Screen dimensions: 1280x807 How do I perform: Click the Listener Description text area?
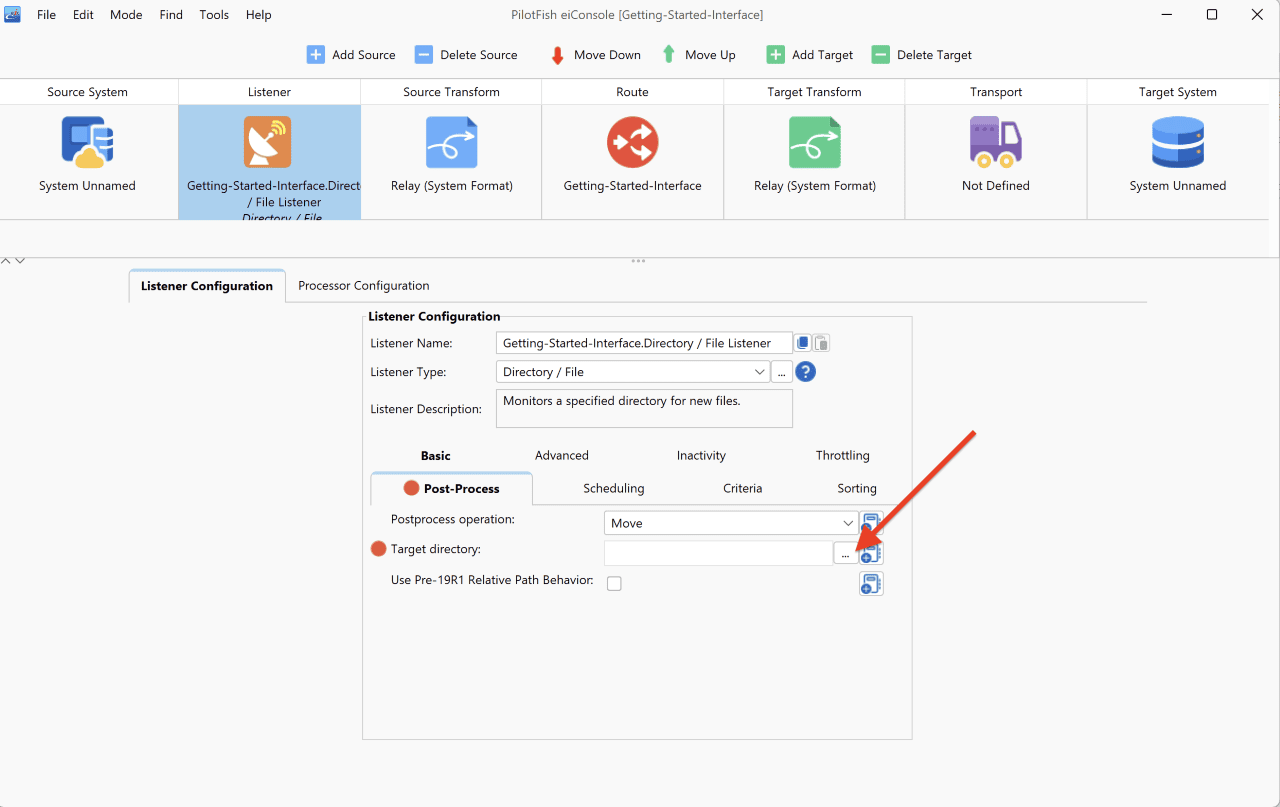(x=644, y=408)
